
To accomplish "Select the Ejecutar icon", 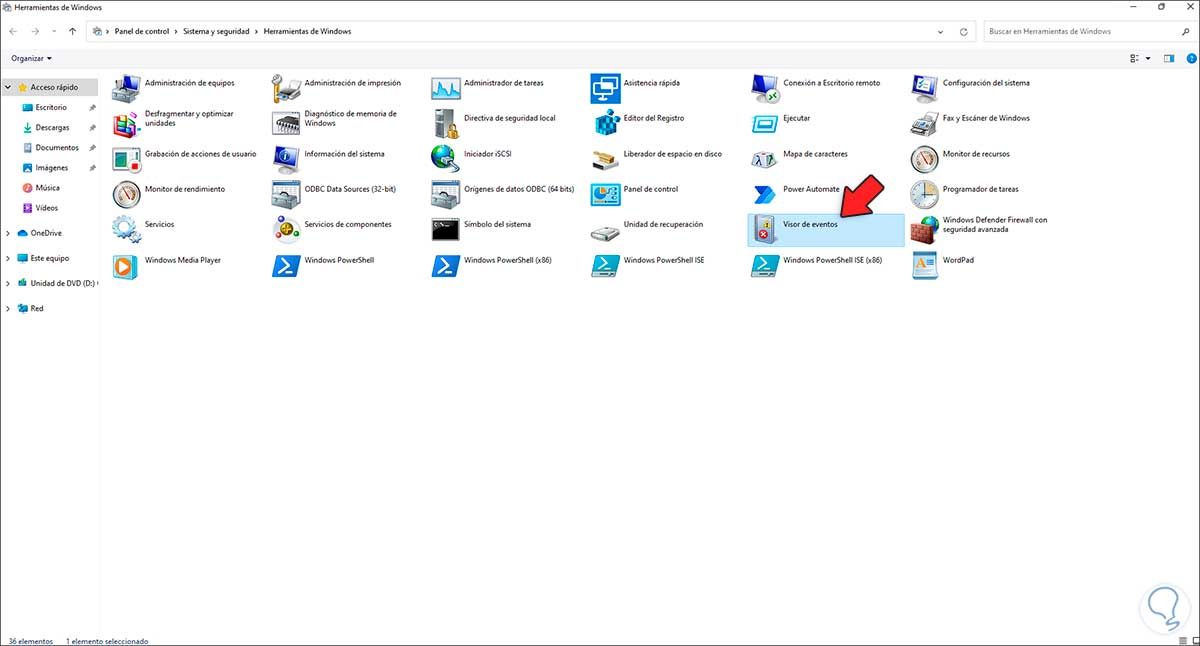I will click(765, 124).
